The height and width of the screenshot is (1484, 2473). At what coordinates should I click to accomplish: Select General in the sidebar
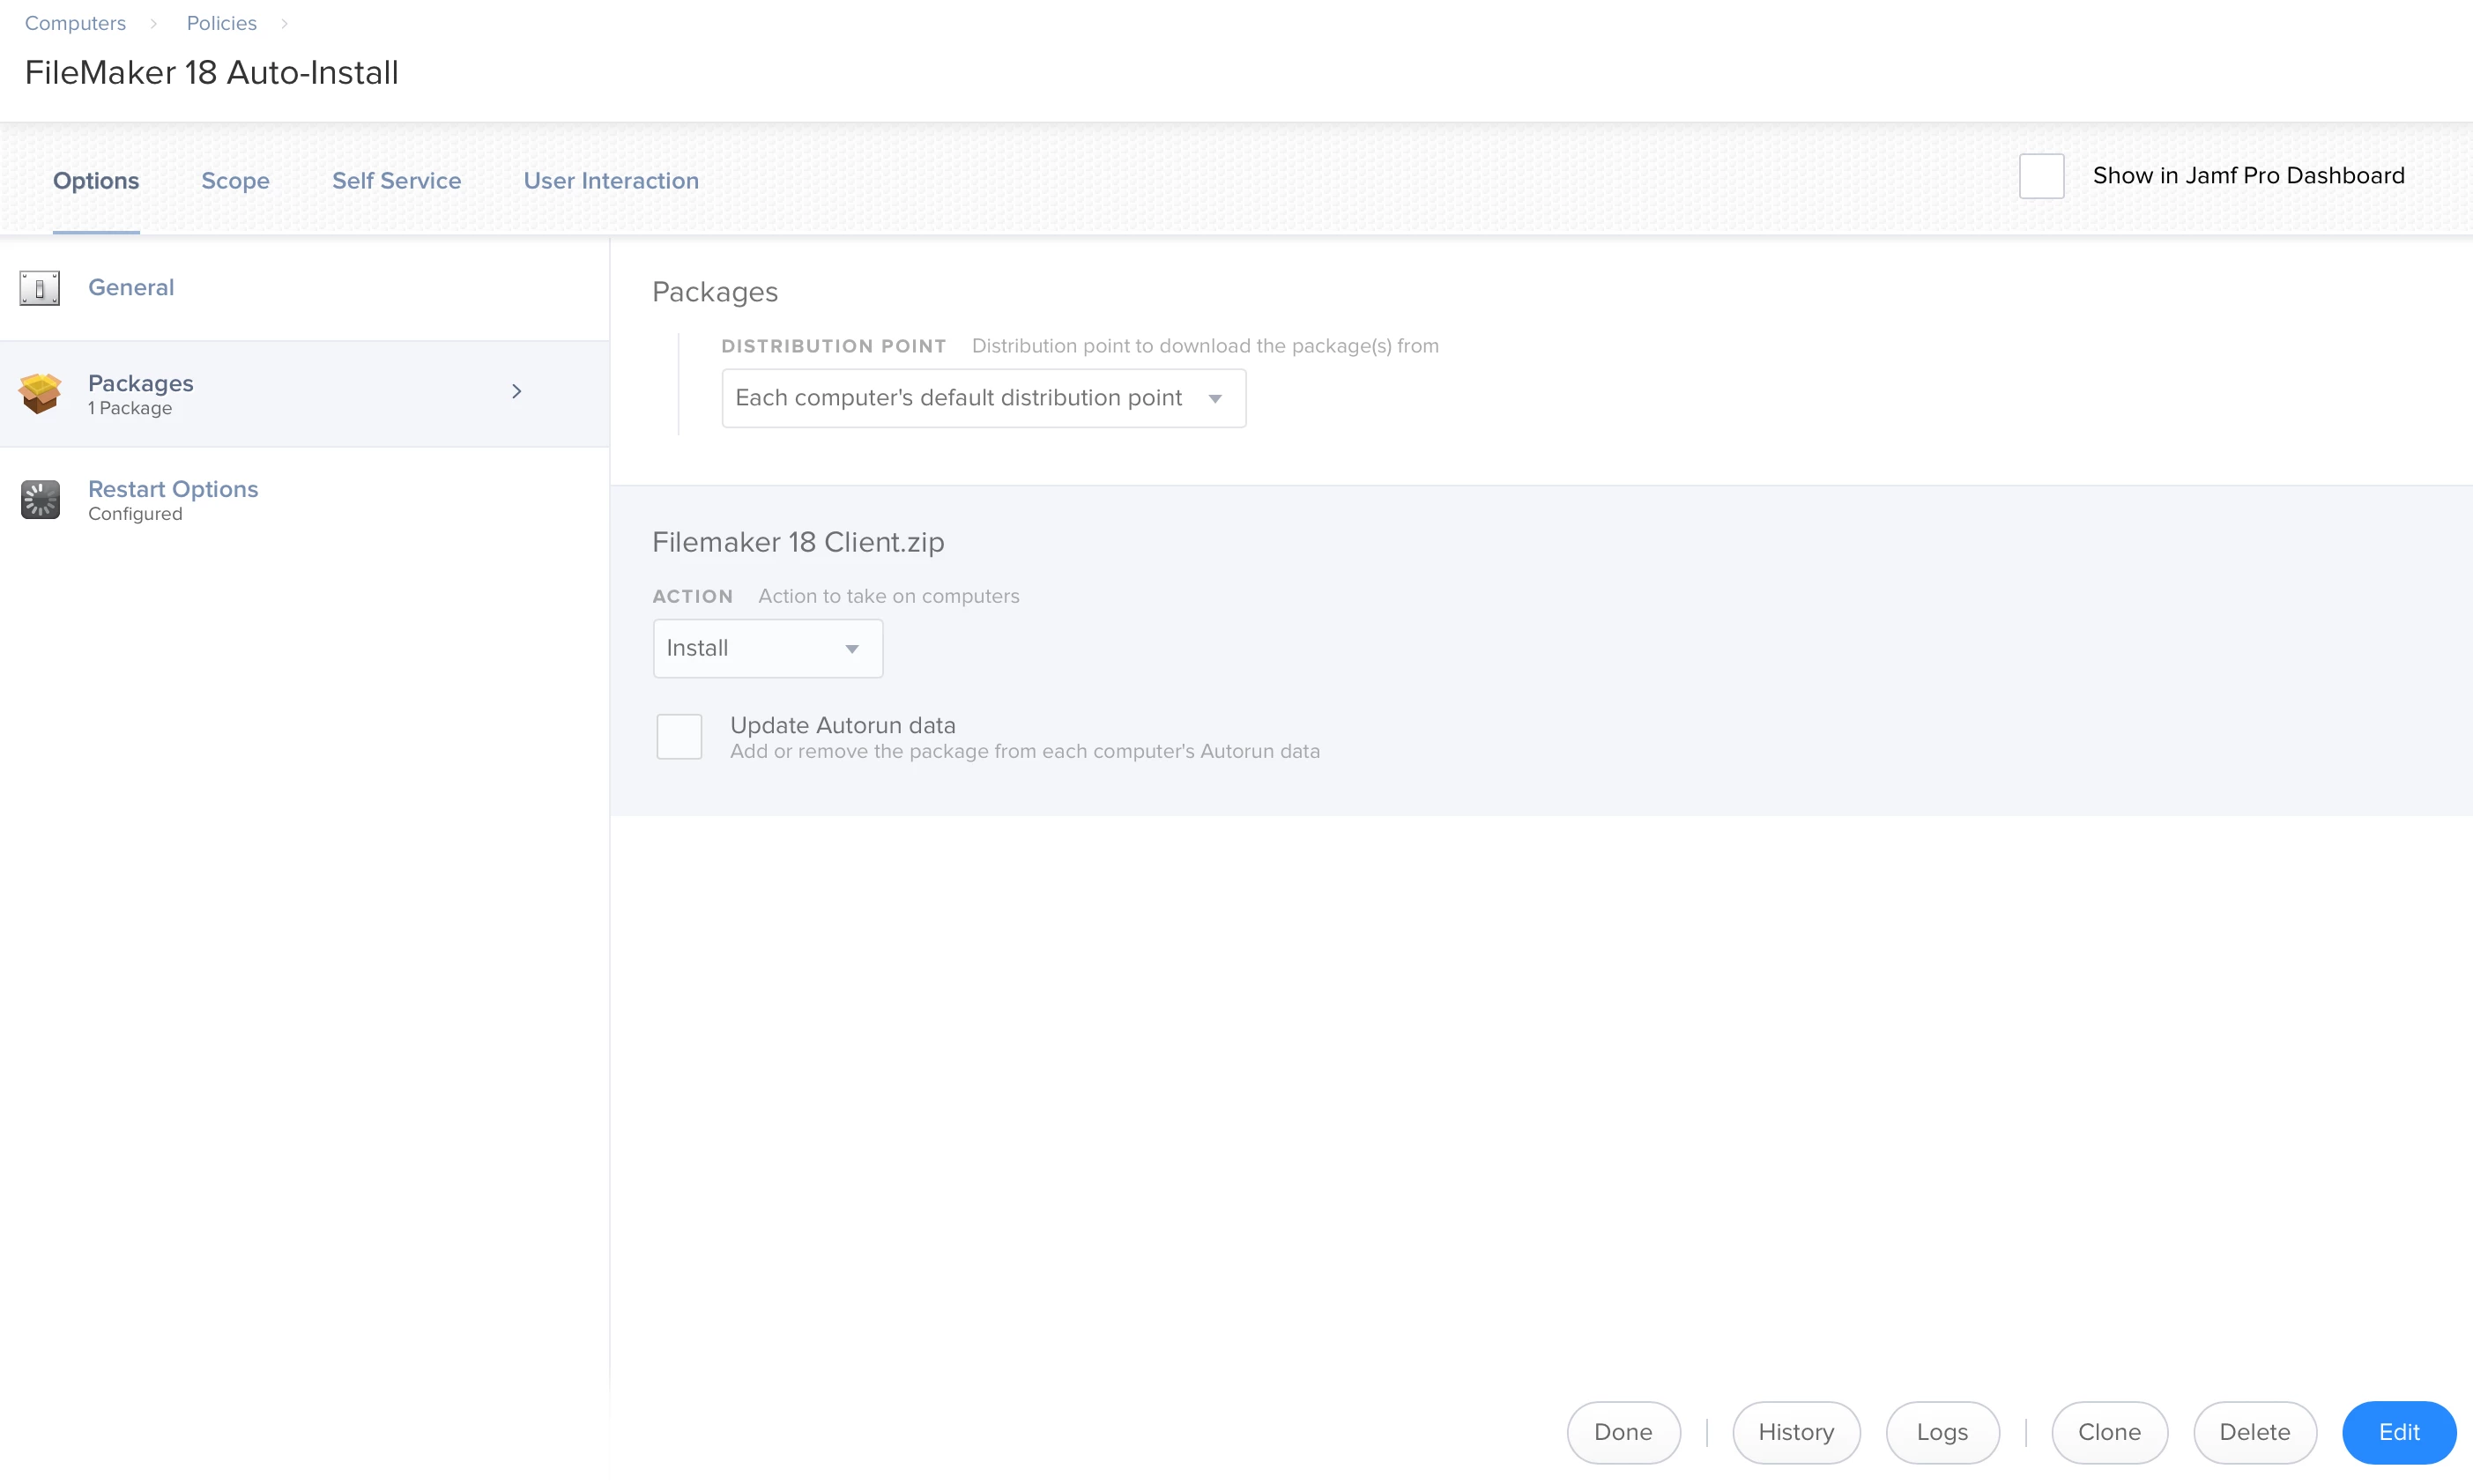pos(131,287)
